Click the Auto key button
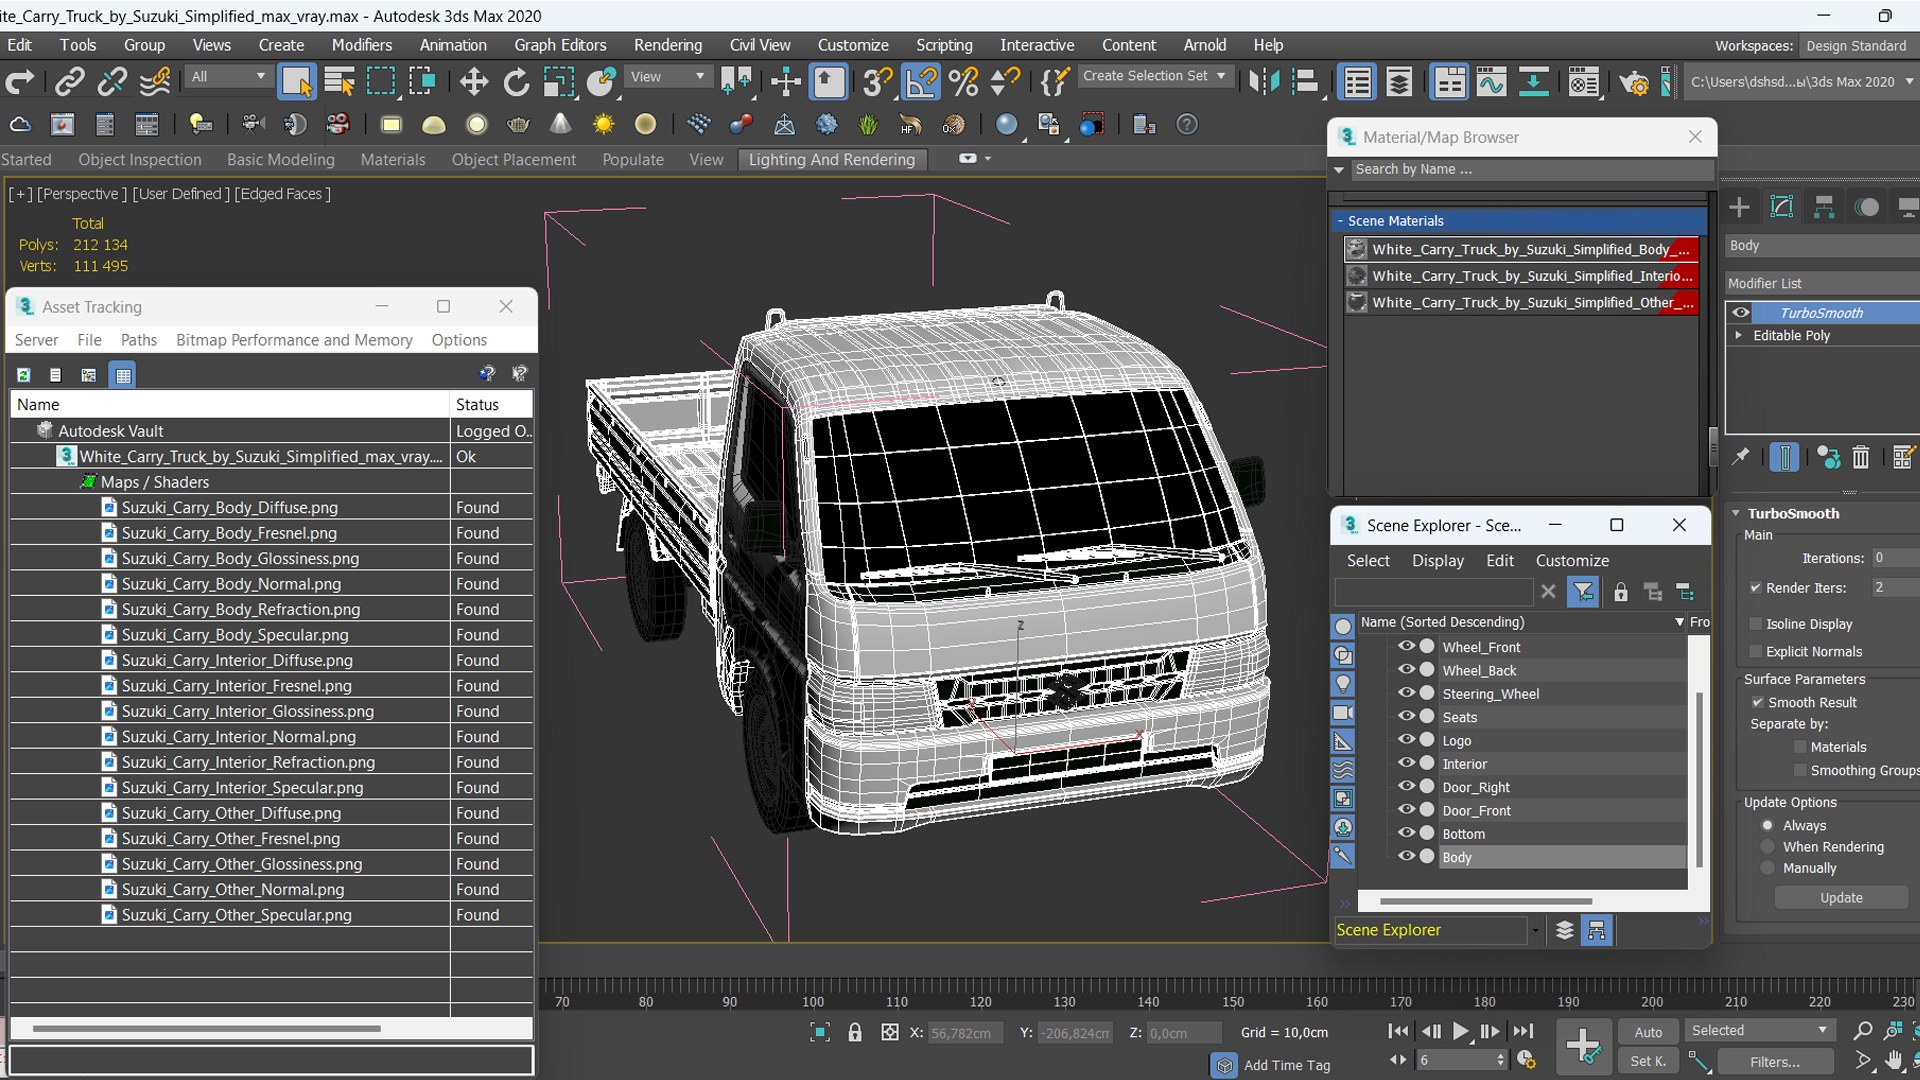1920x1080 pixels. [x=1648, y=1032]
